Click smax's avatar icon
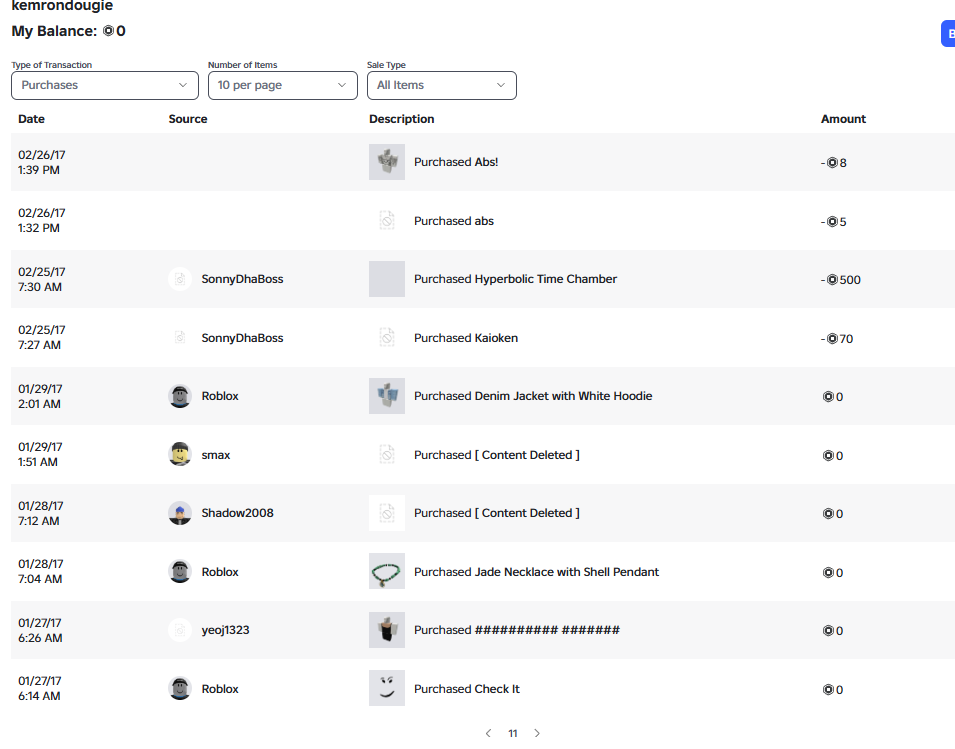Viewport: 955px width, 749px height. (x=180, y=454)
